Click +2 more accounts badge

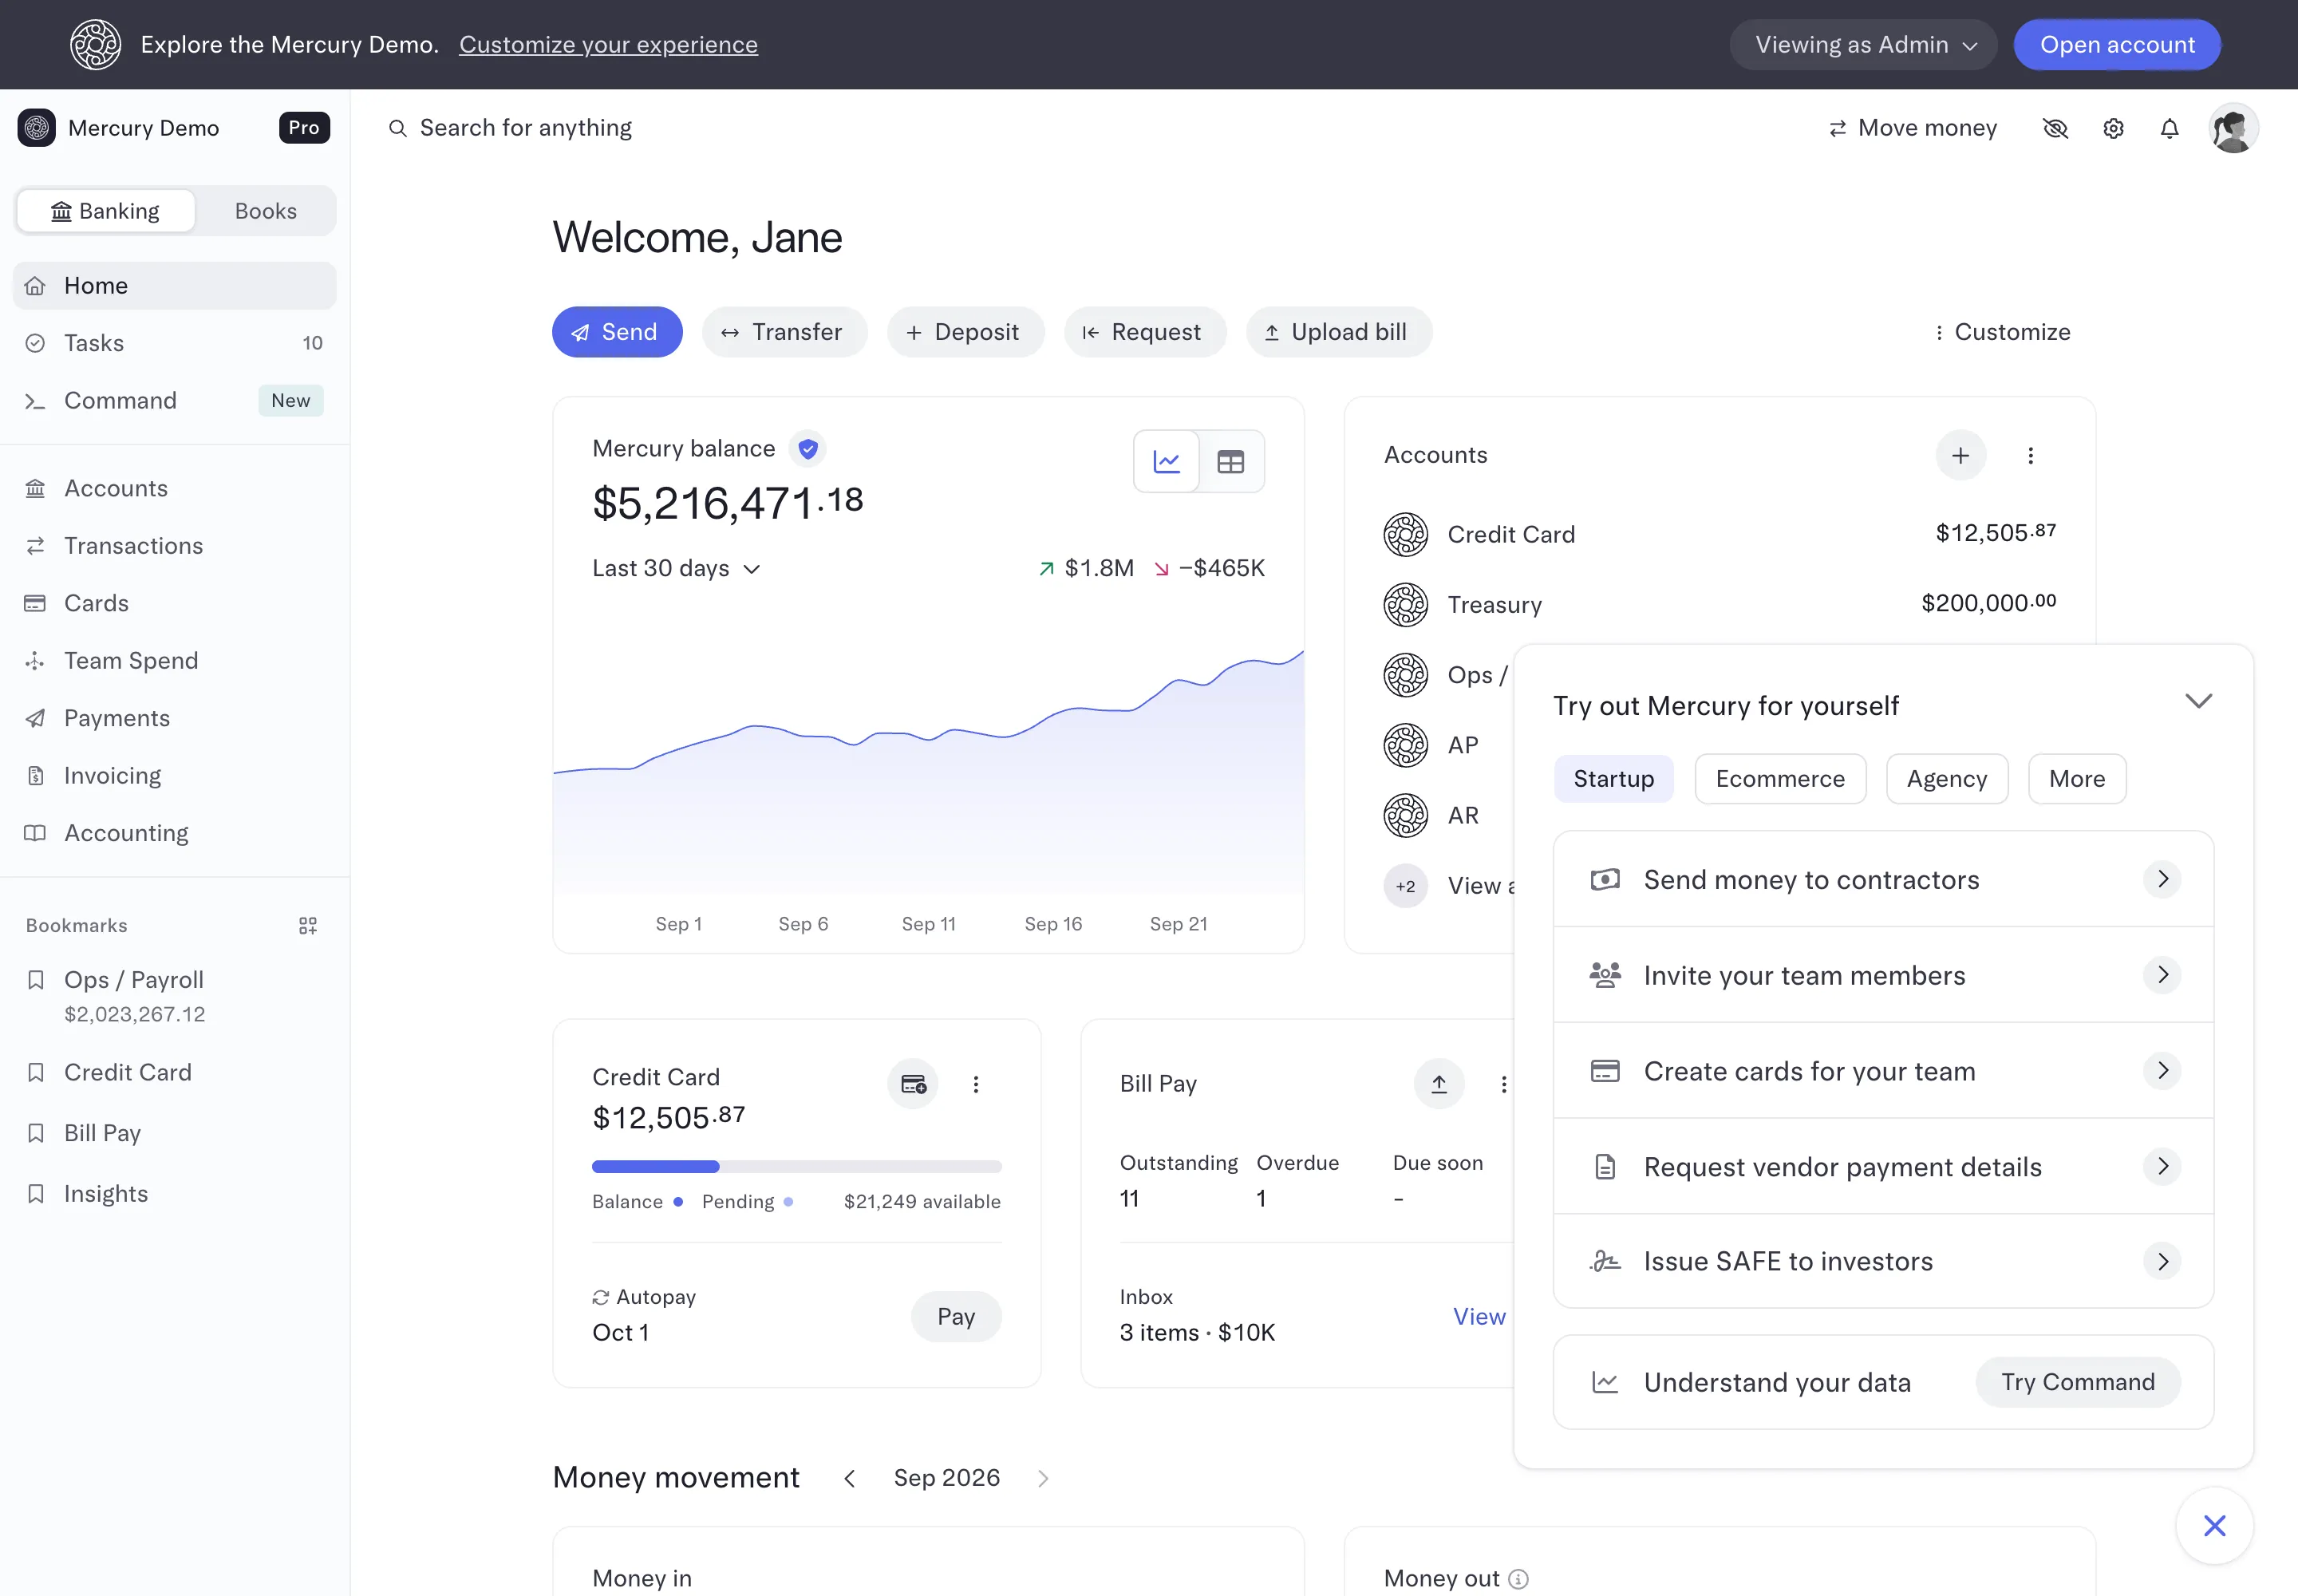[1405, 886]
